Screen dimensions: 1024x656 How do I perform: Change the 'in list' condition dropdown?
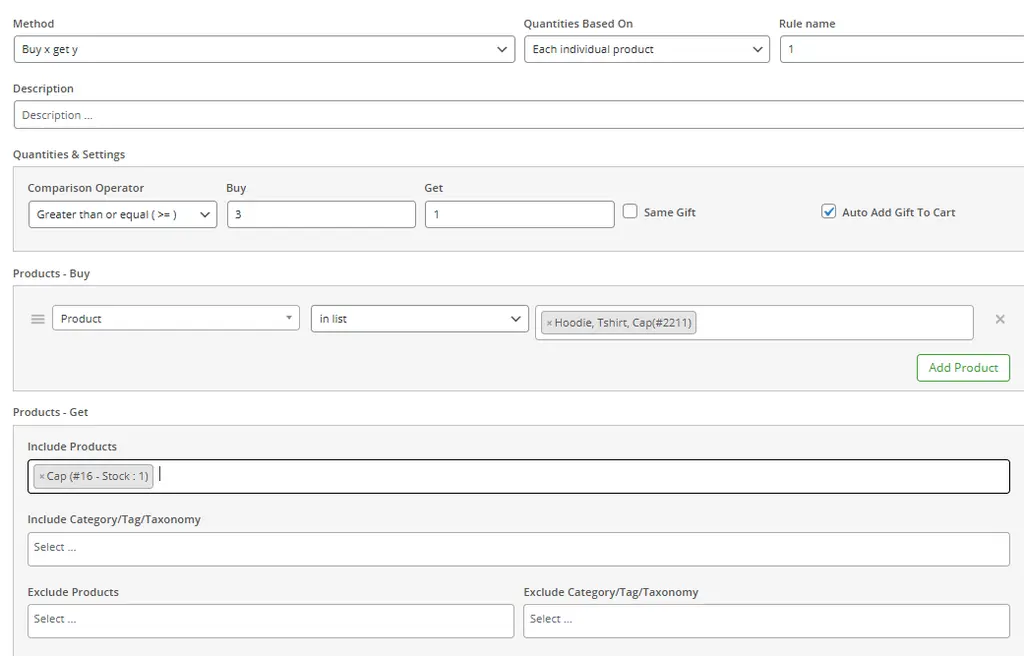pos(419,319)
